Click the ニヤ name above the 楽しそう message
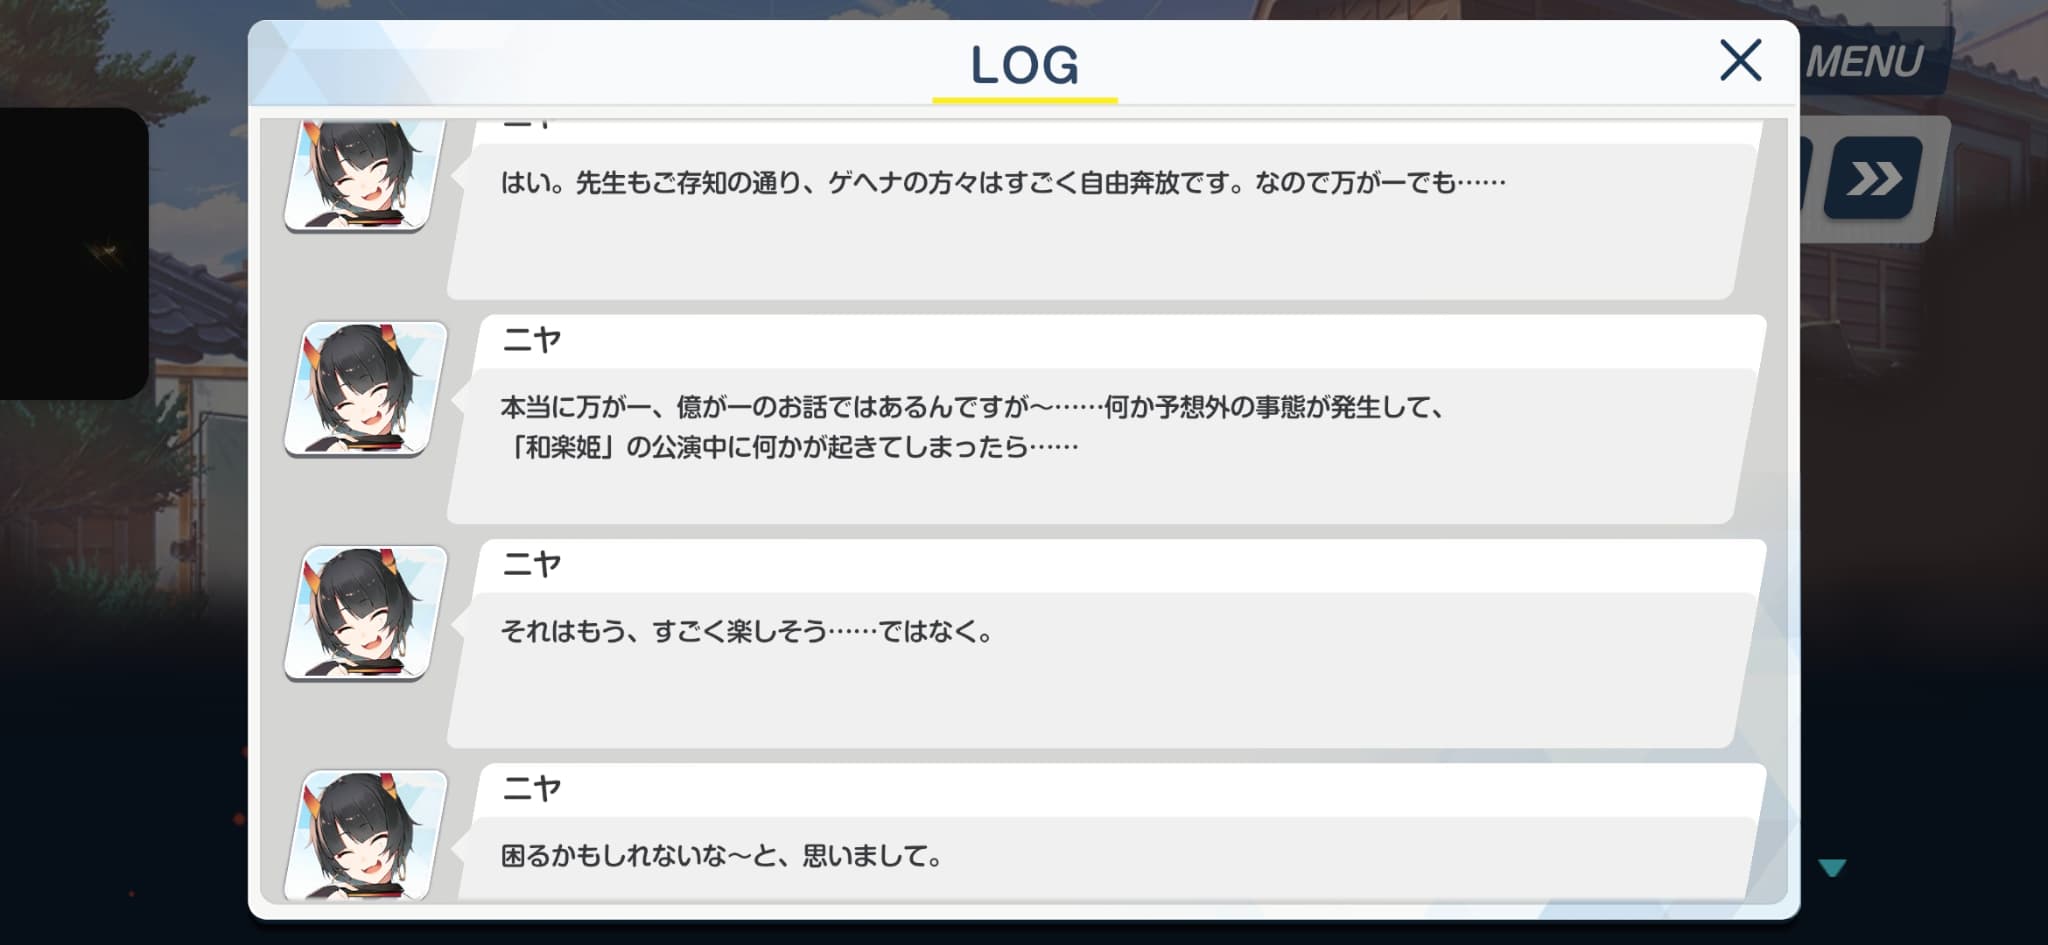Screen dimensions: 2048x945 532,565
